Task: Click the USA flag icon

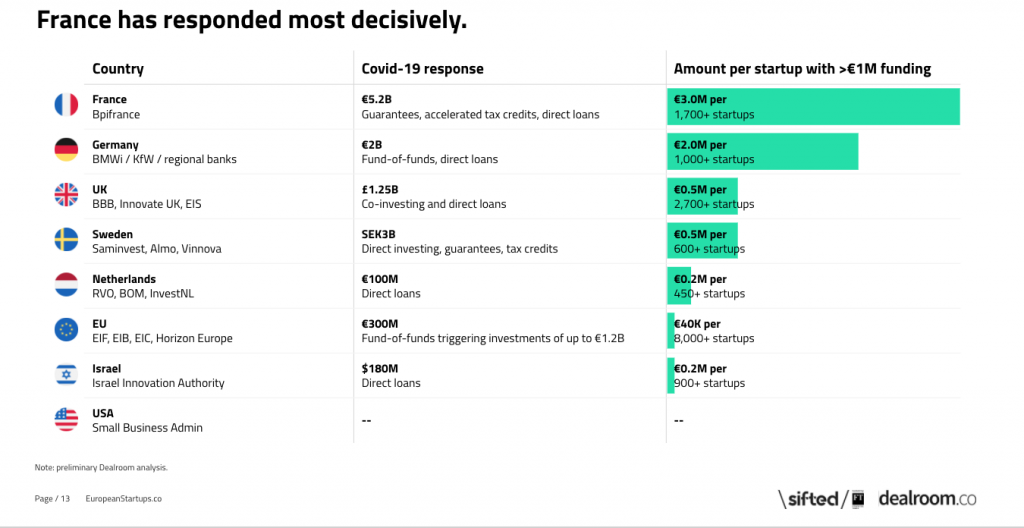Action: 66,419
